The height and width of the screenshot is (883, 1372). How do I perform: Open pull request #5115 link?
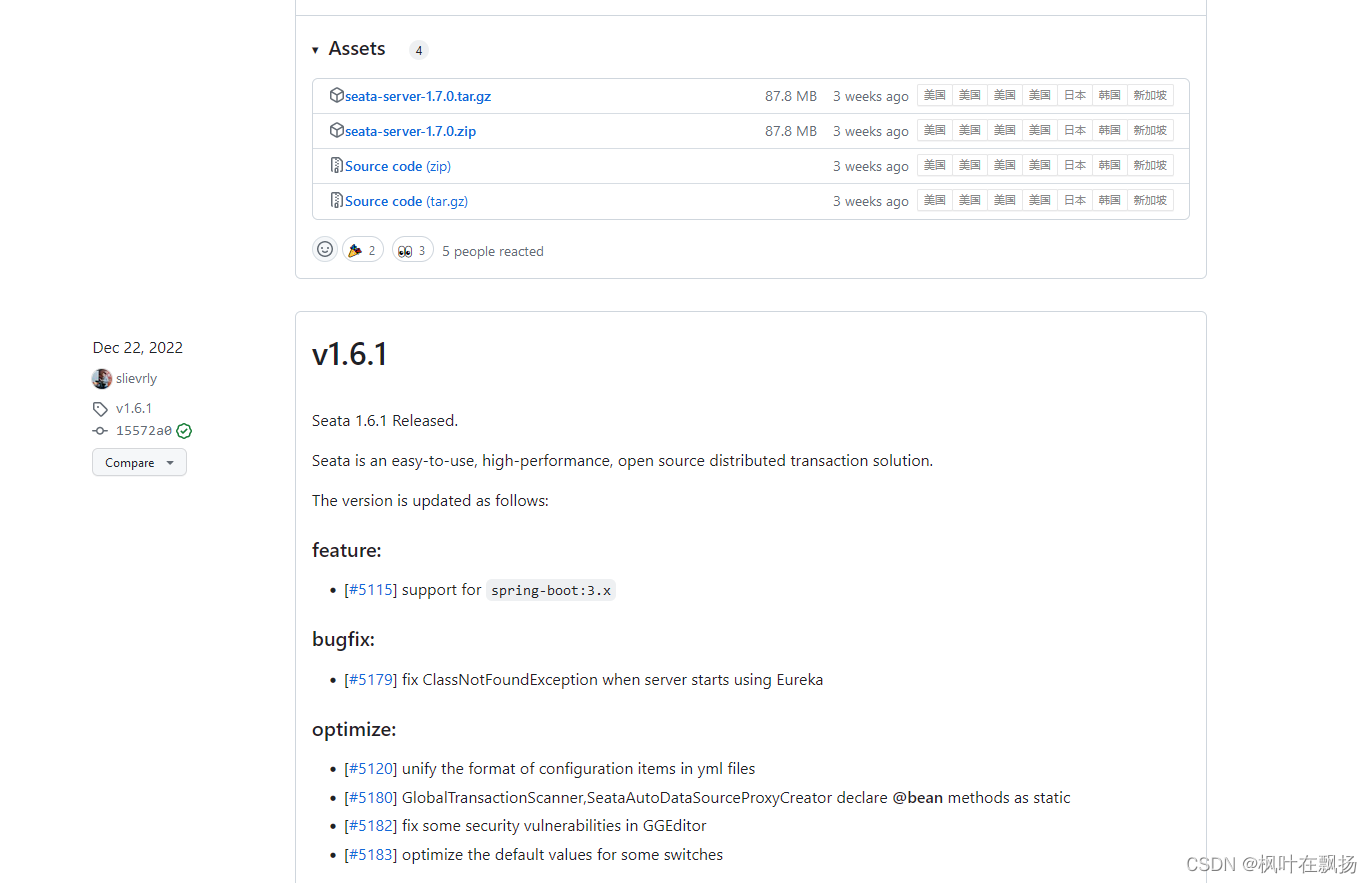click(x=370, y=589)
